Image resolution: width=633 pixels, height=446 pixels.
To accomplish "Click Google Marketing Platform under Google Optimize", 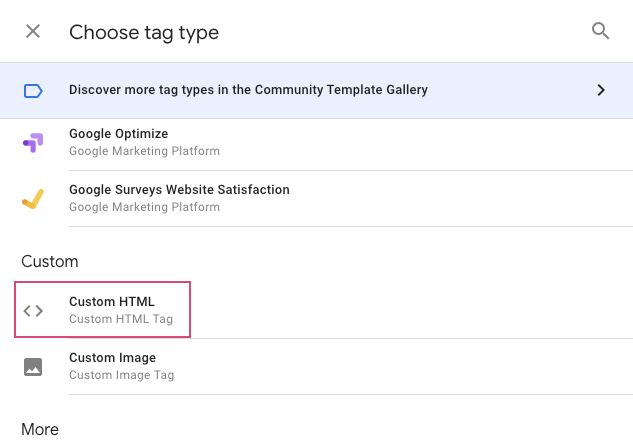I will pos(144,151).
